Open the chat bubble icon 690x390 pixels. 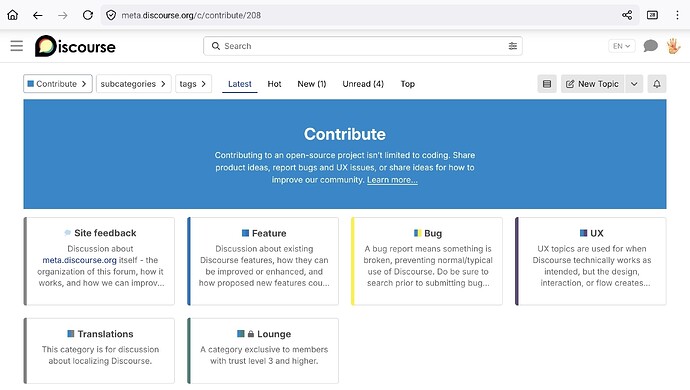[x=650, y=46]
